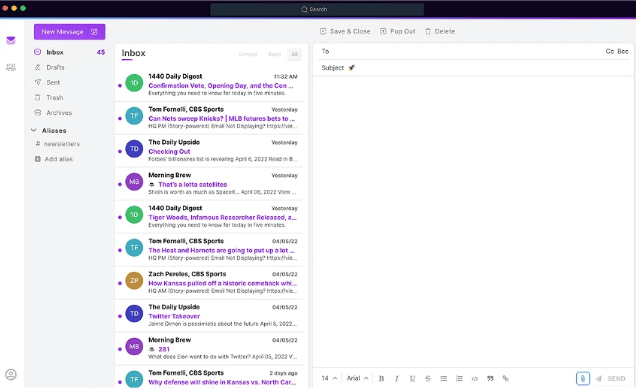Image resolution: width=636 pixels, height=392 pixels.
Task: Click the Bcc link
Action: (623, 52)
